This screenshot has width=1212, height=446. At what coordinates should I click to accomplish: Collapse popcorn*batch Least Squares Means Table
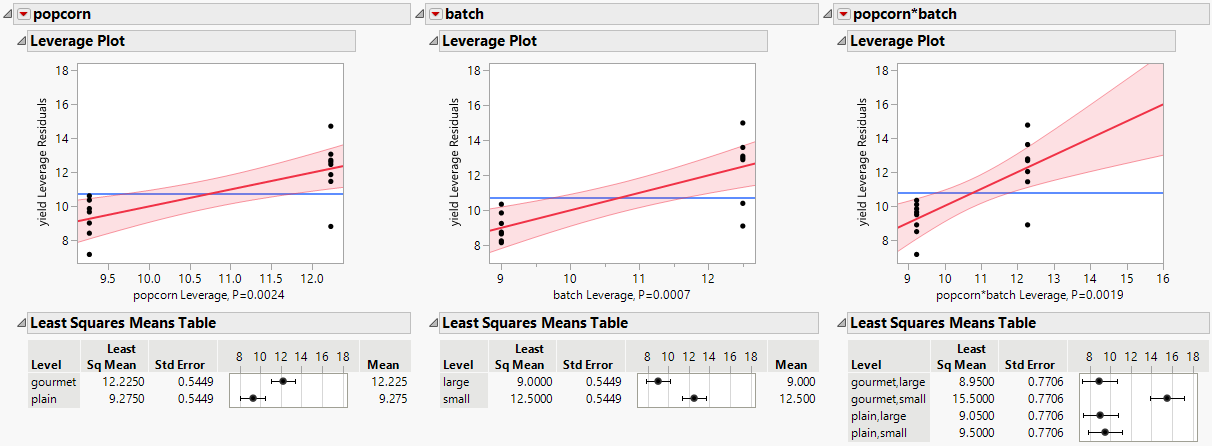coord(839,323)
